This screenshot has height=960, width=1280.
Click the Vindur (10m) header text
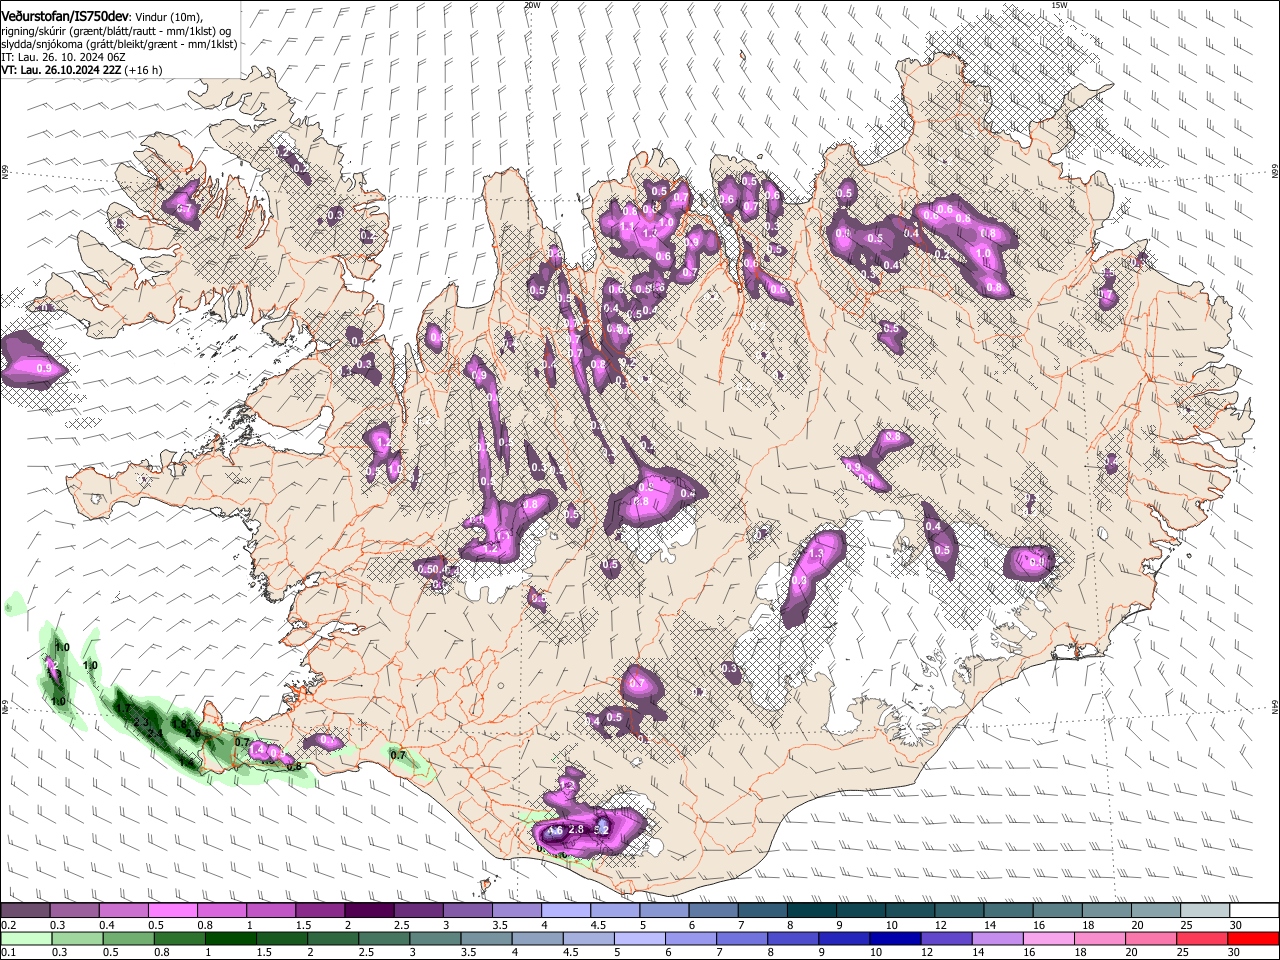pyautogui.click(x=168, y=18)
